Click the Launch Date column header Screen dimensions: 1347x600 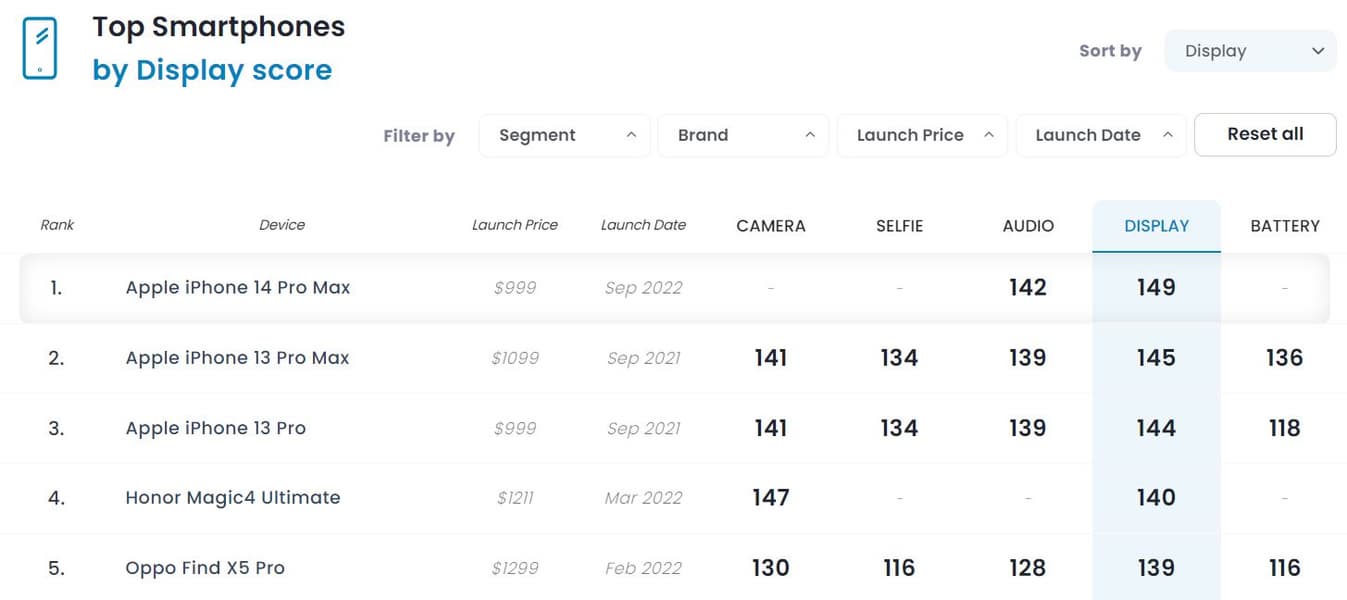(643, 225)
